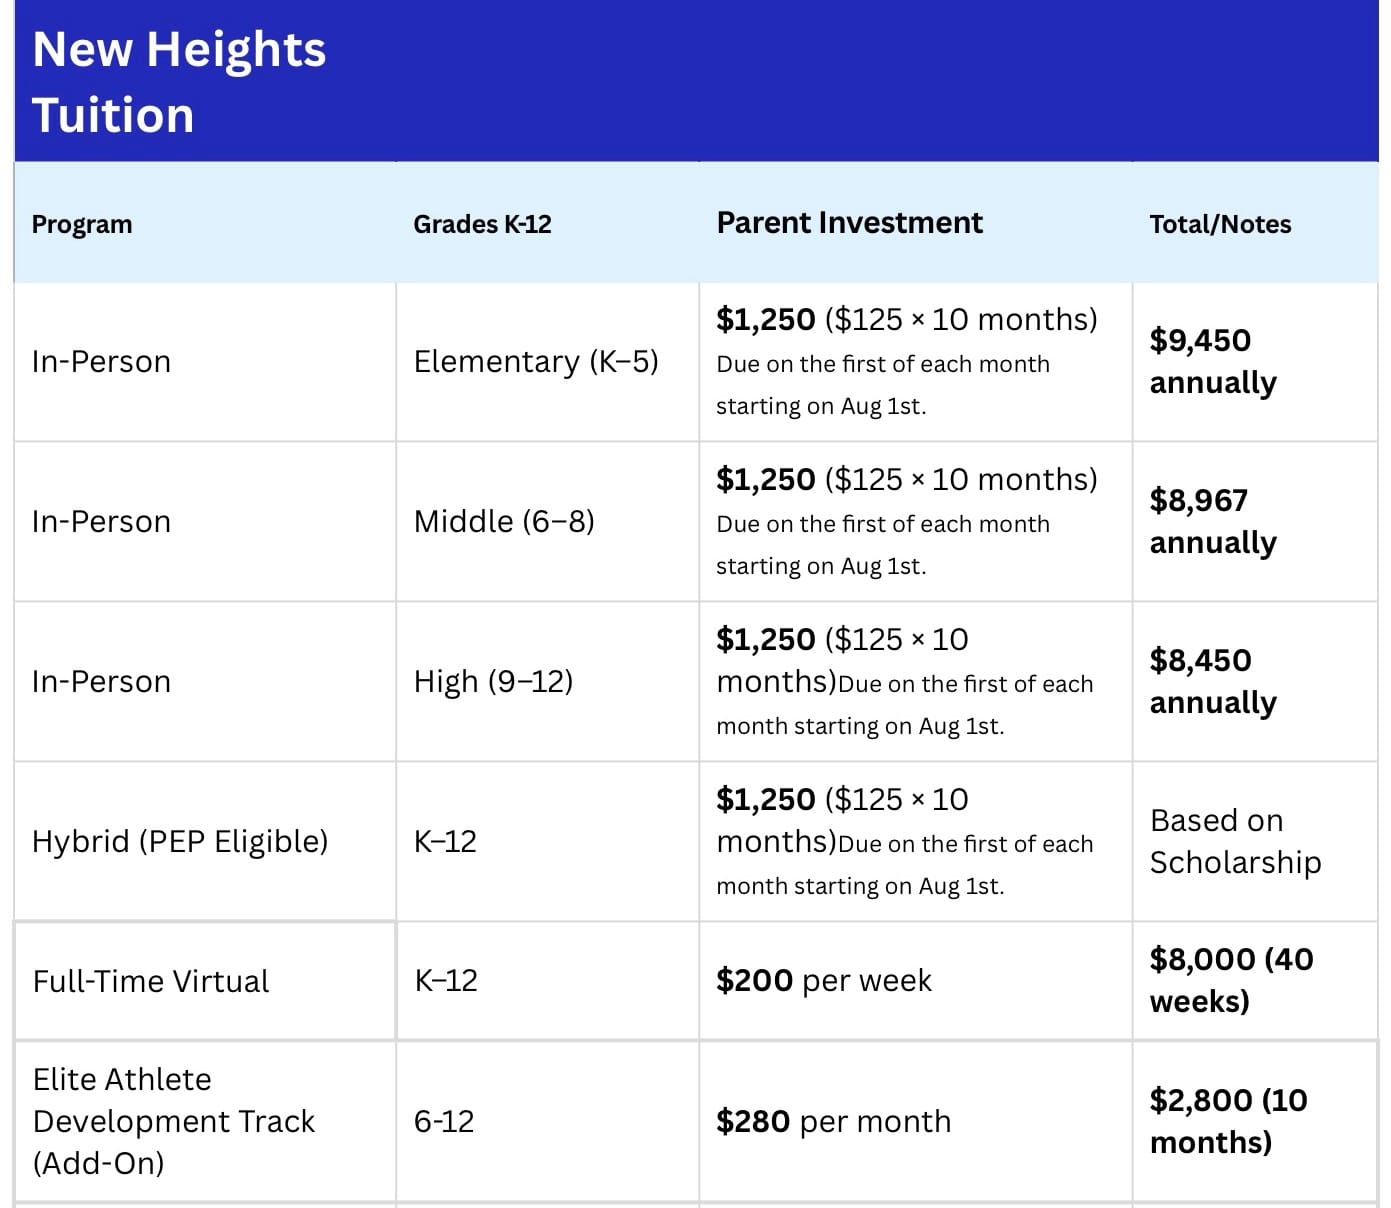Image resolution: width=1391 pixels, height=1208 pixels.
Task: Click the New Heights Tuition title
Action: [x=179, y=82]
